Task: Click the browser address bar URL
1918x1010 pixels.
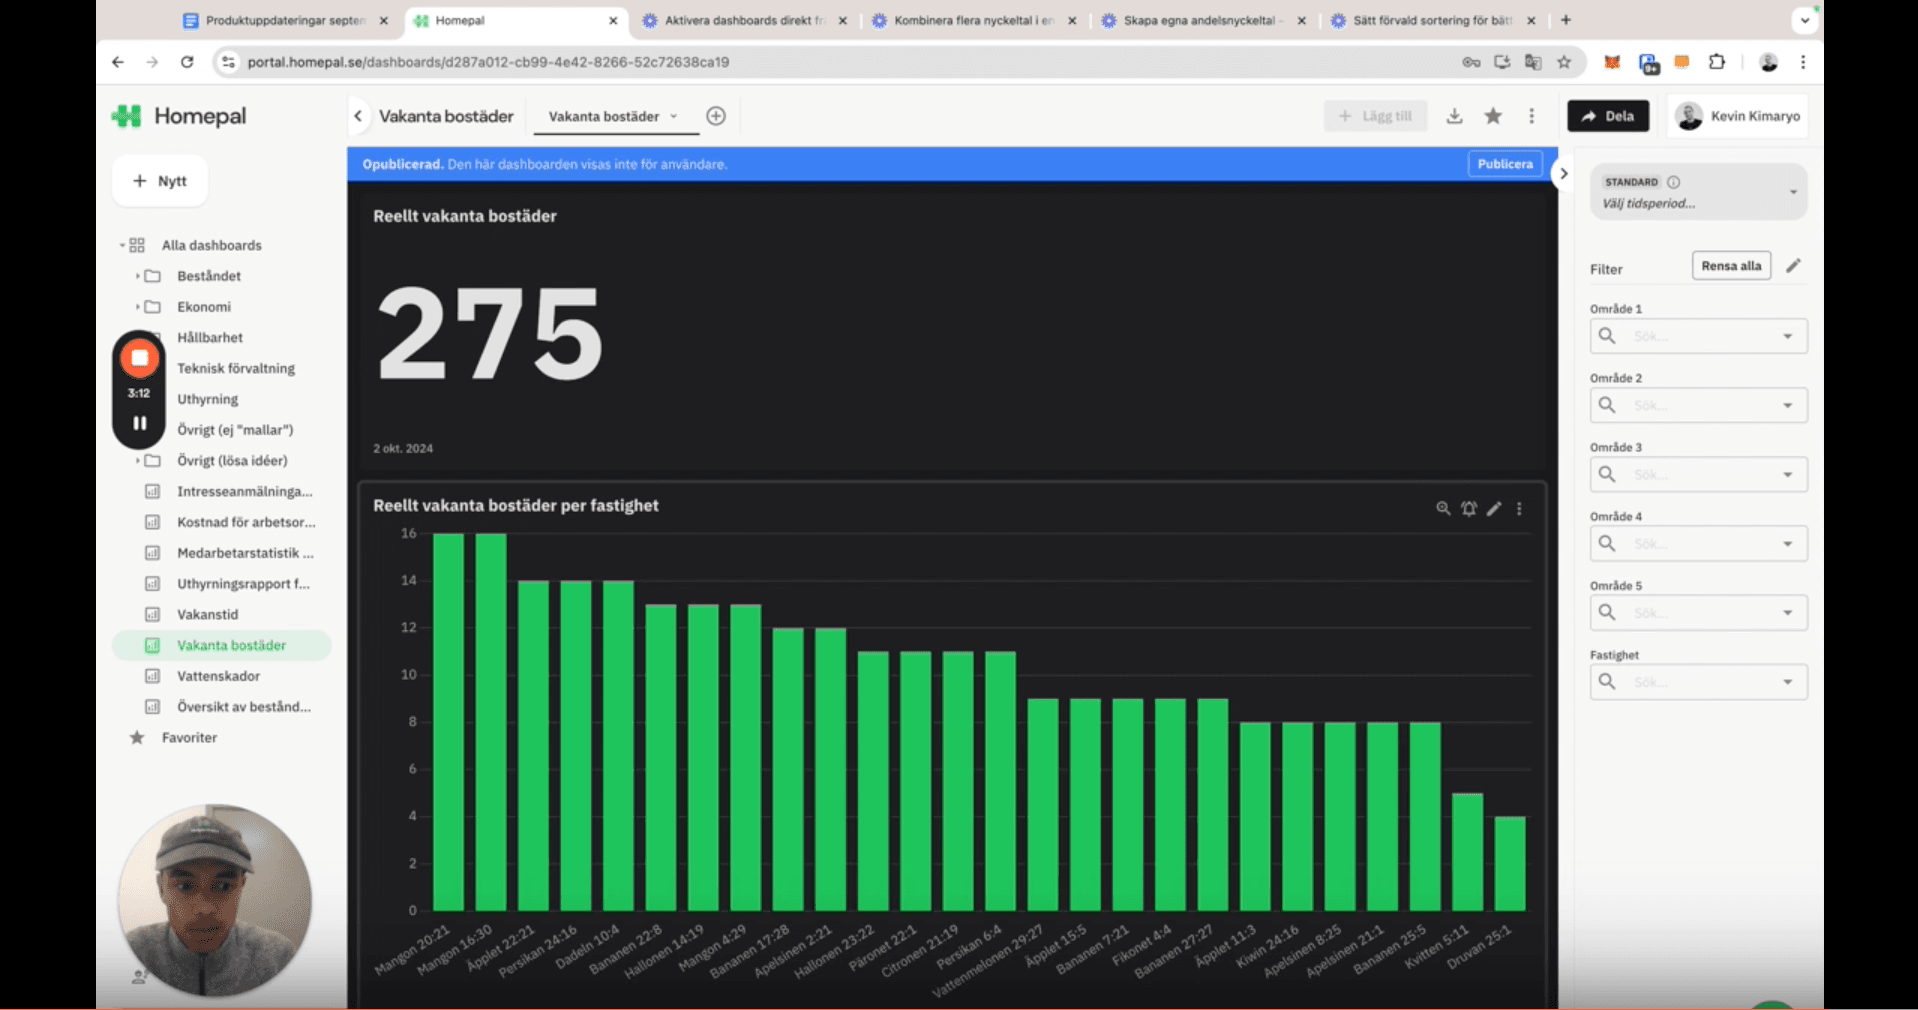Action: pos(488,62)
